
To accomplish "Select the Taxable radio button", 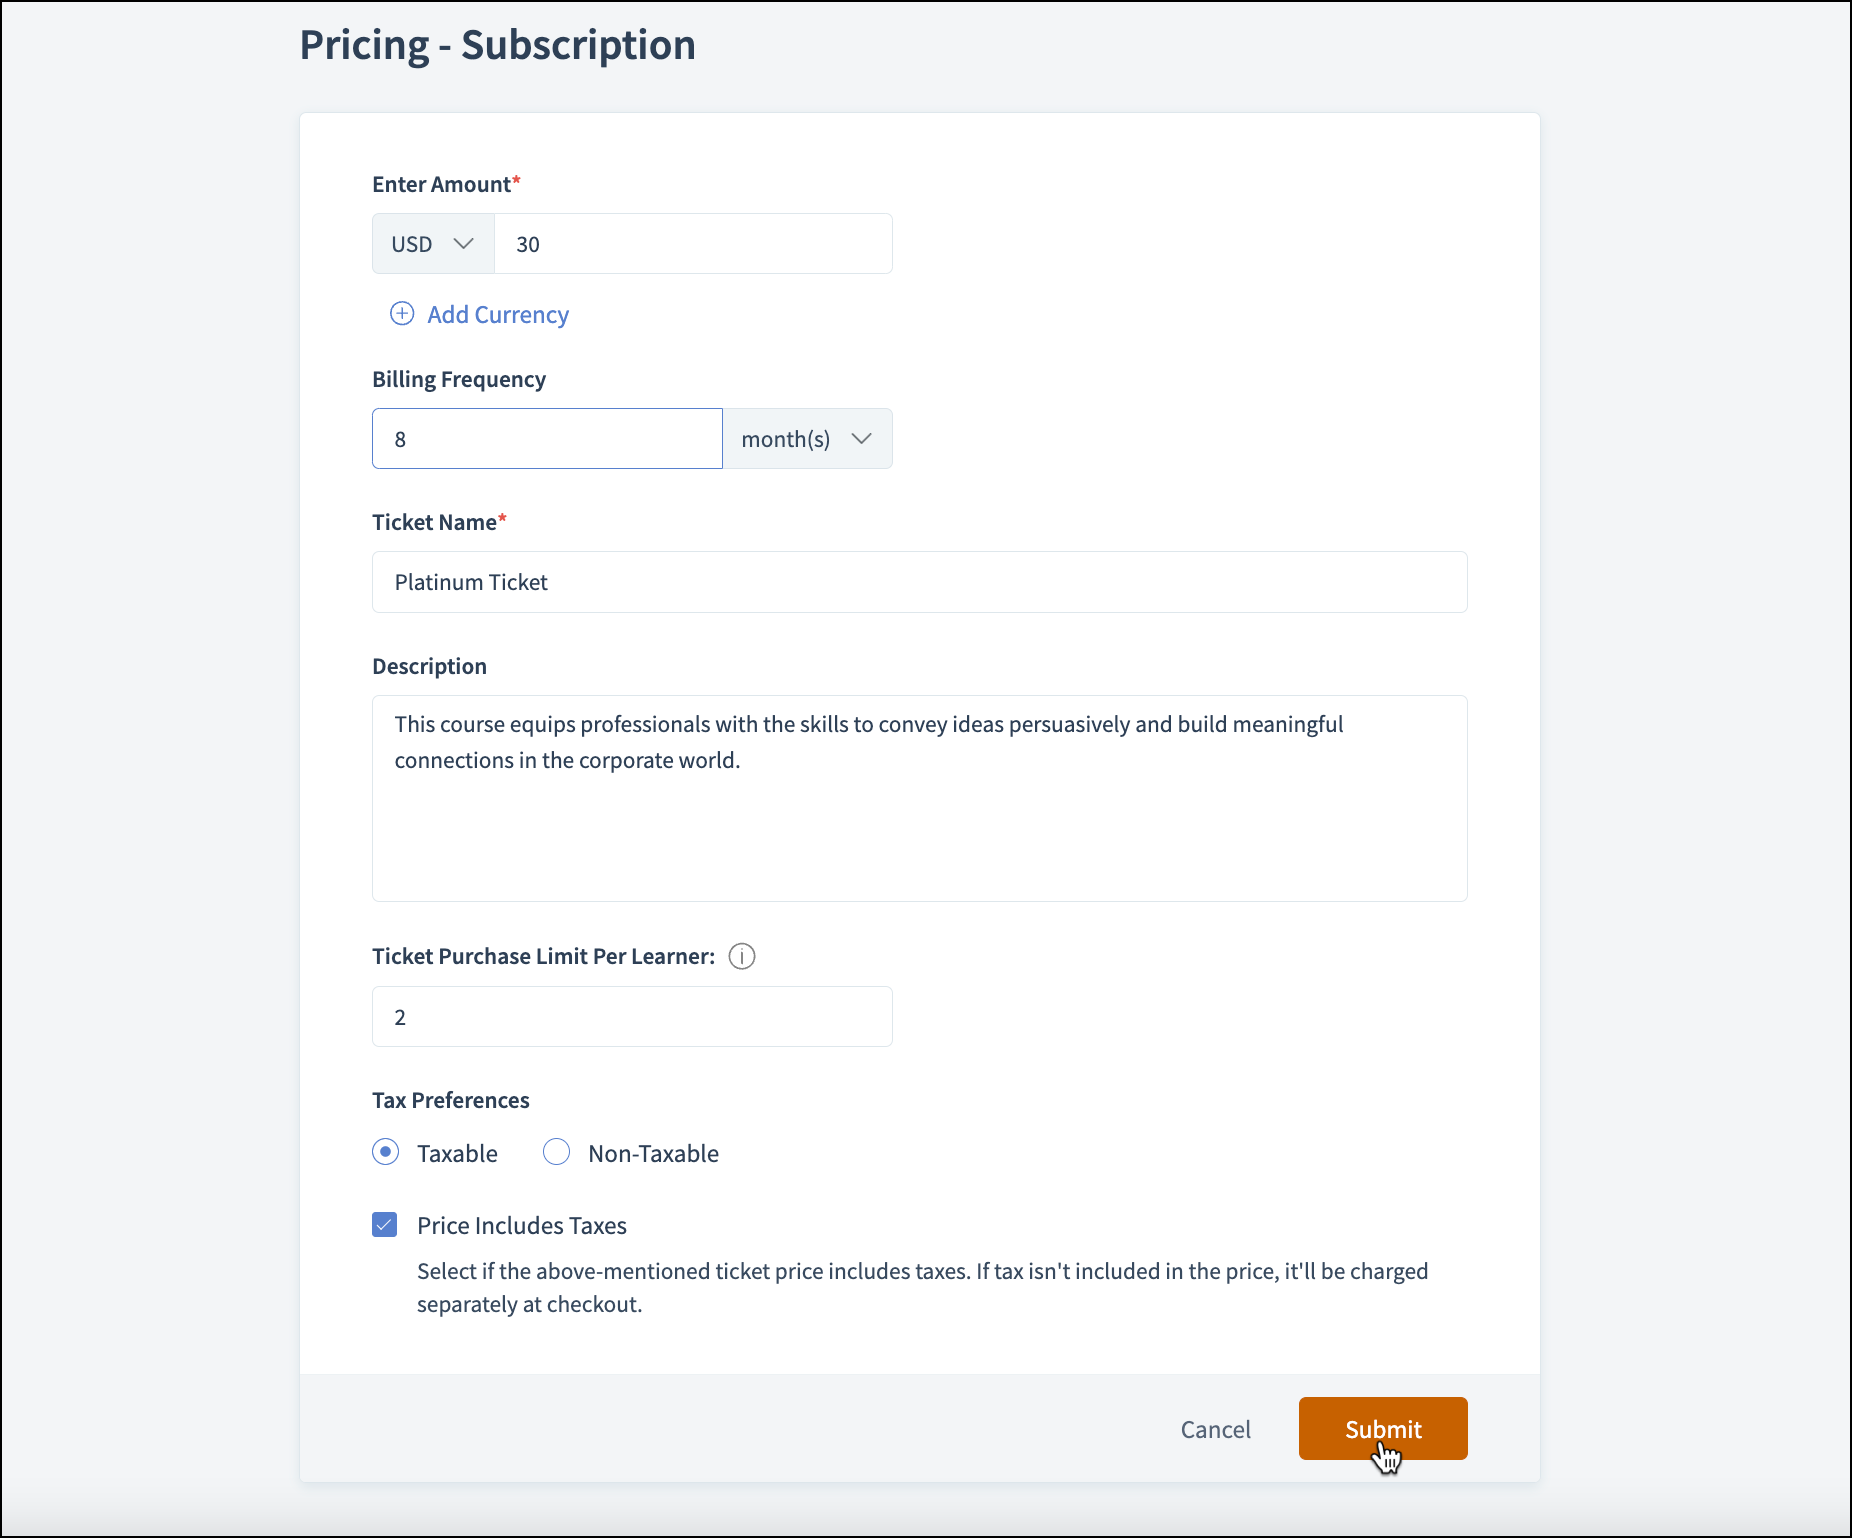I will [386, 1152].
